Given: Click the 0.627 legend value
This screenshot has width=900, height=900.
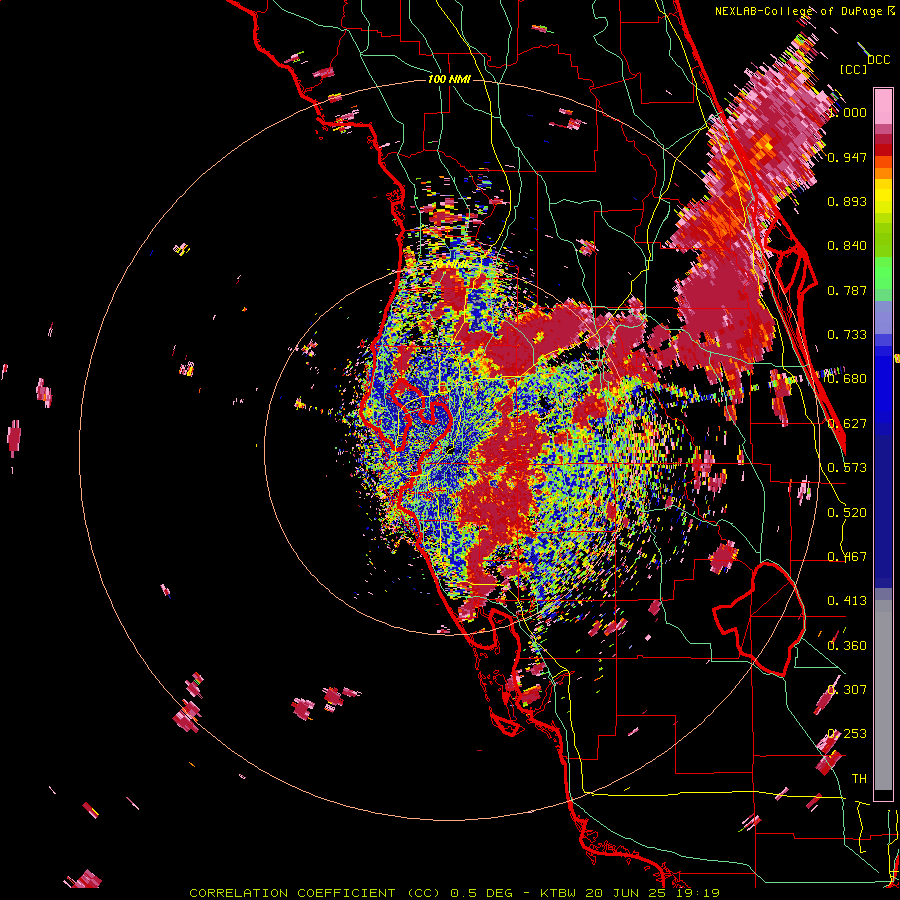Looking at the screenshot, I should (x=847, y=424).
